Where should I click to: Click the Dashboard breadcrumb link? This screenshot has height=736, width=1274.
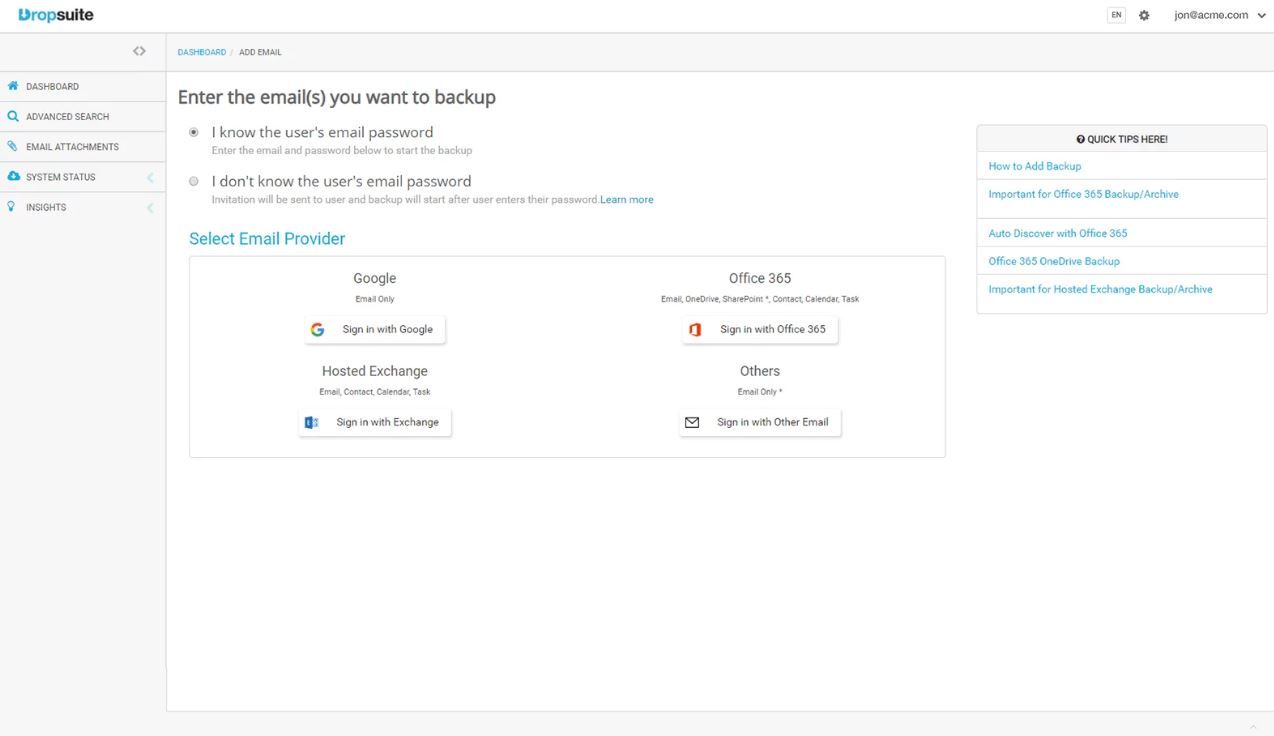pos(202,52)
